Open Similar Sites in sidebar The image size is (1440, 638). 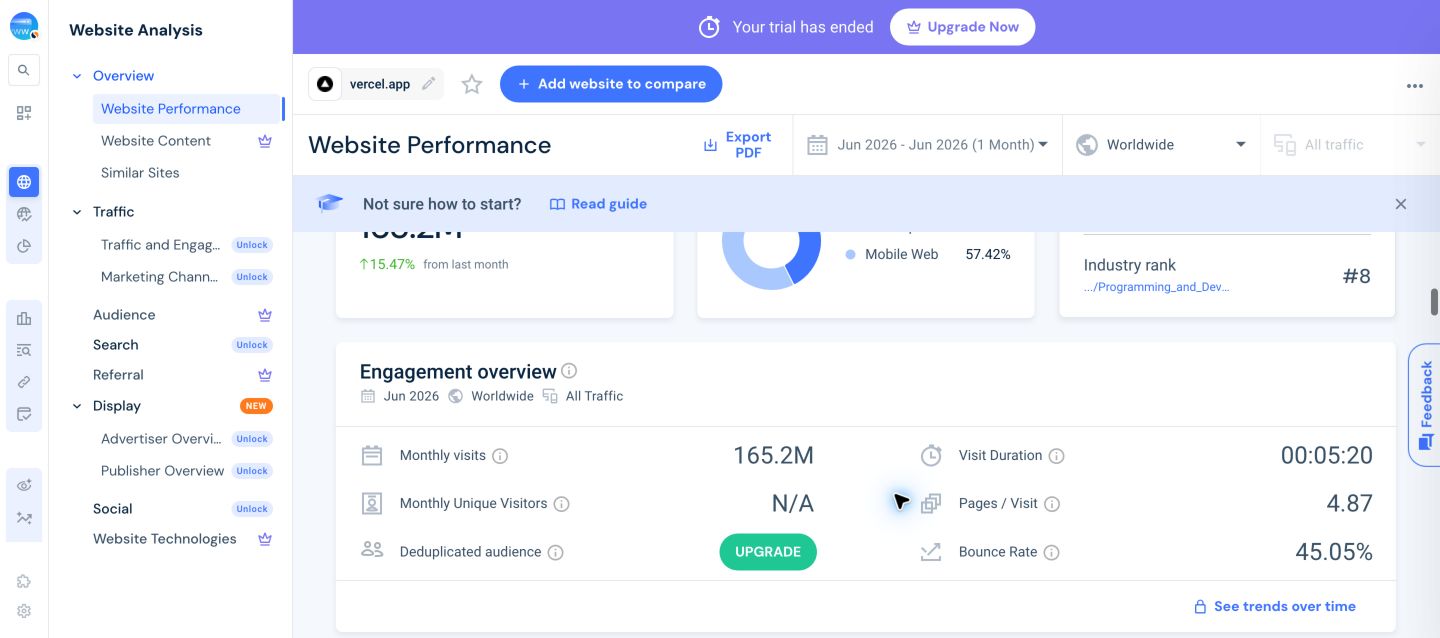tap(140, 173)
